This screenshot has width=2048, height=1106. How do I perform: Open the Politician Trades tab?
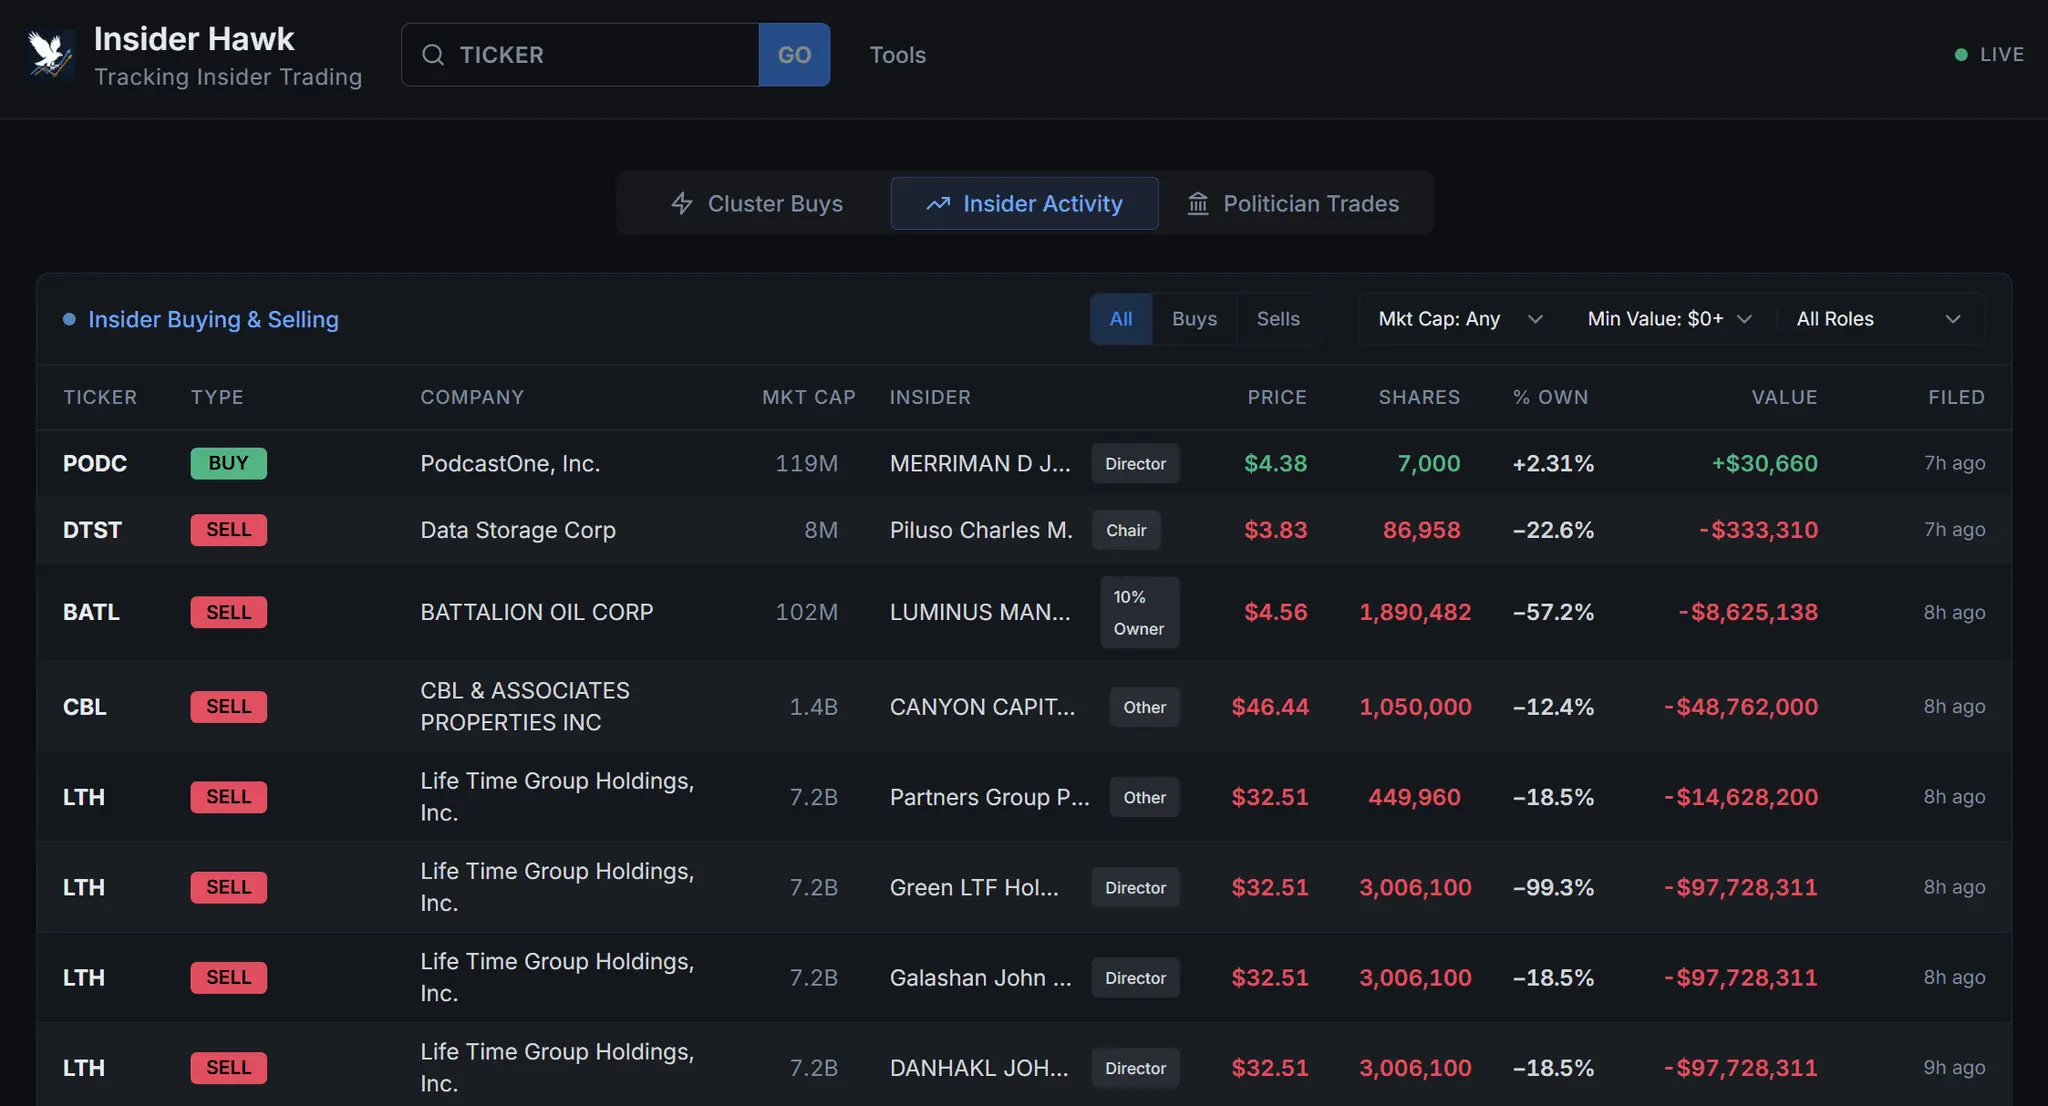click(1292, 203)
